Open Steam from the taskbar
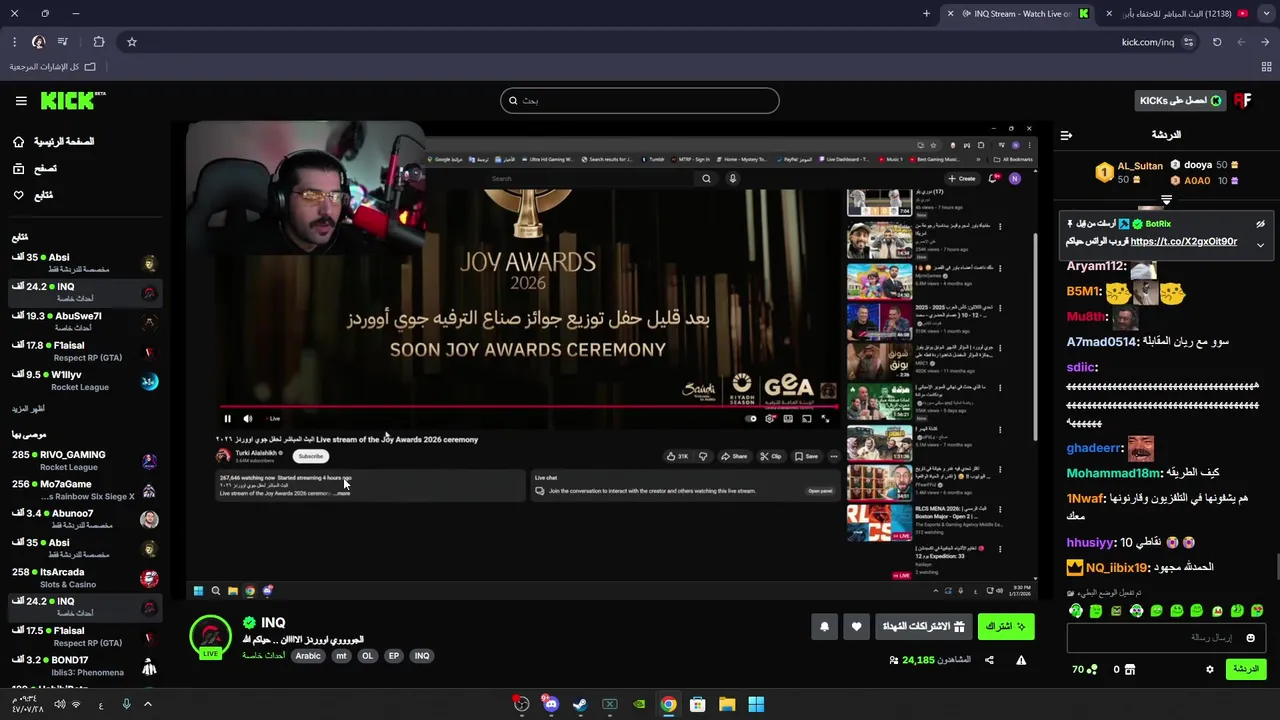 [x=580, y=704]
